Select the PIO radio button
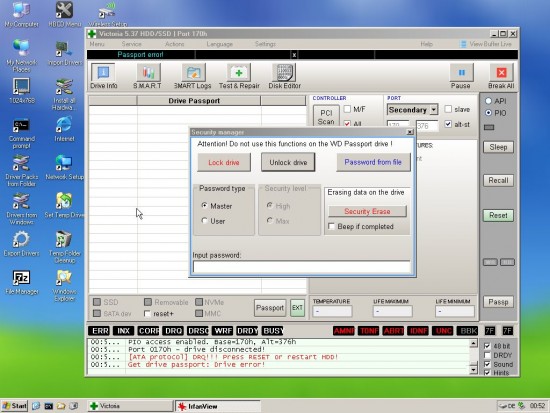This screenshot has height=413, width=550. tap(488, 113)
